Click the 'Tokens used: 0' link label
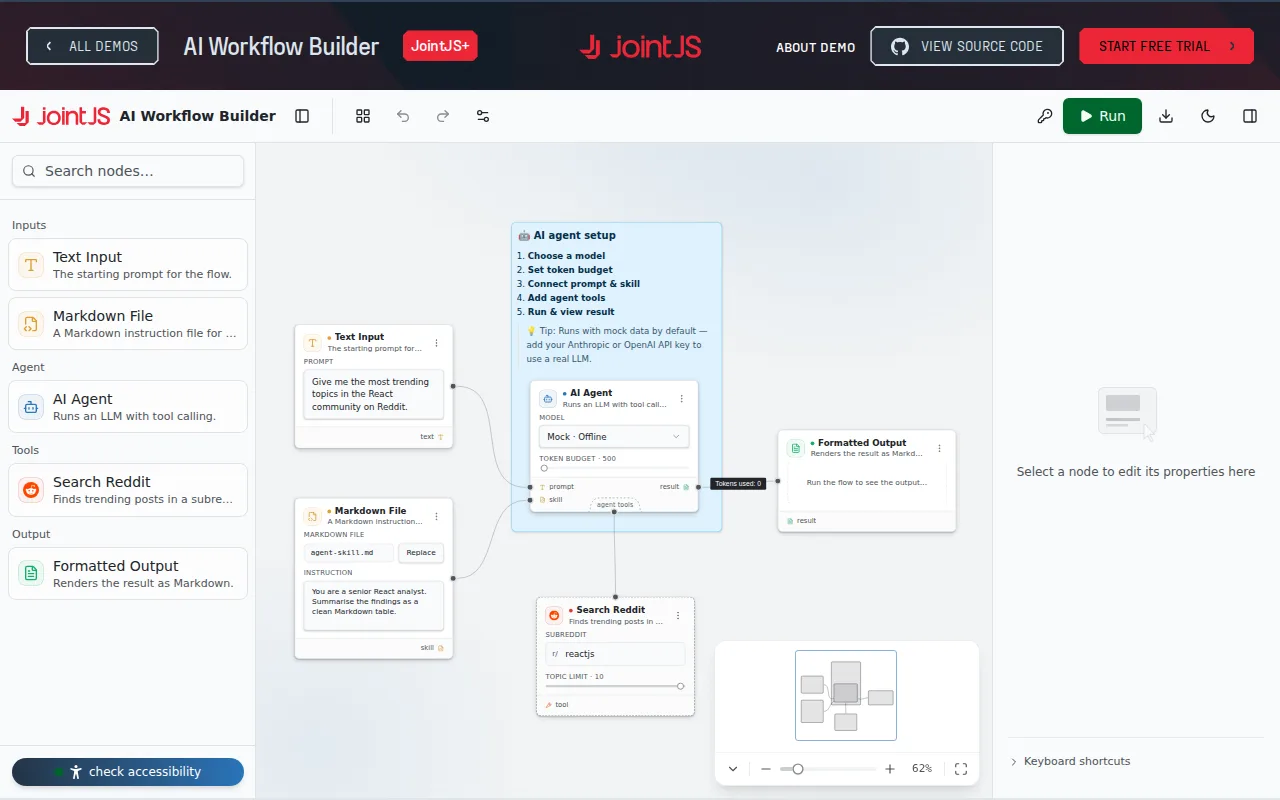 click(738, 484)
